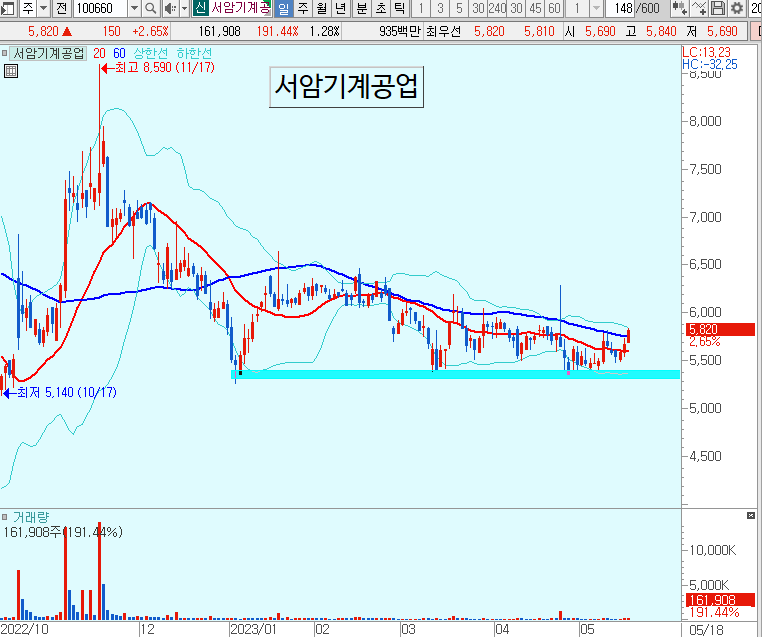
Task: Toggle the square marker before 거래량
Action: pyautogui.click(x=4, y=517)
